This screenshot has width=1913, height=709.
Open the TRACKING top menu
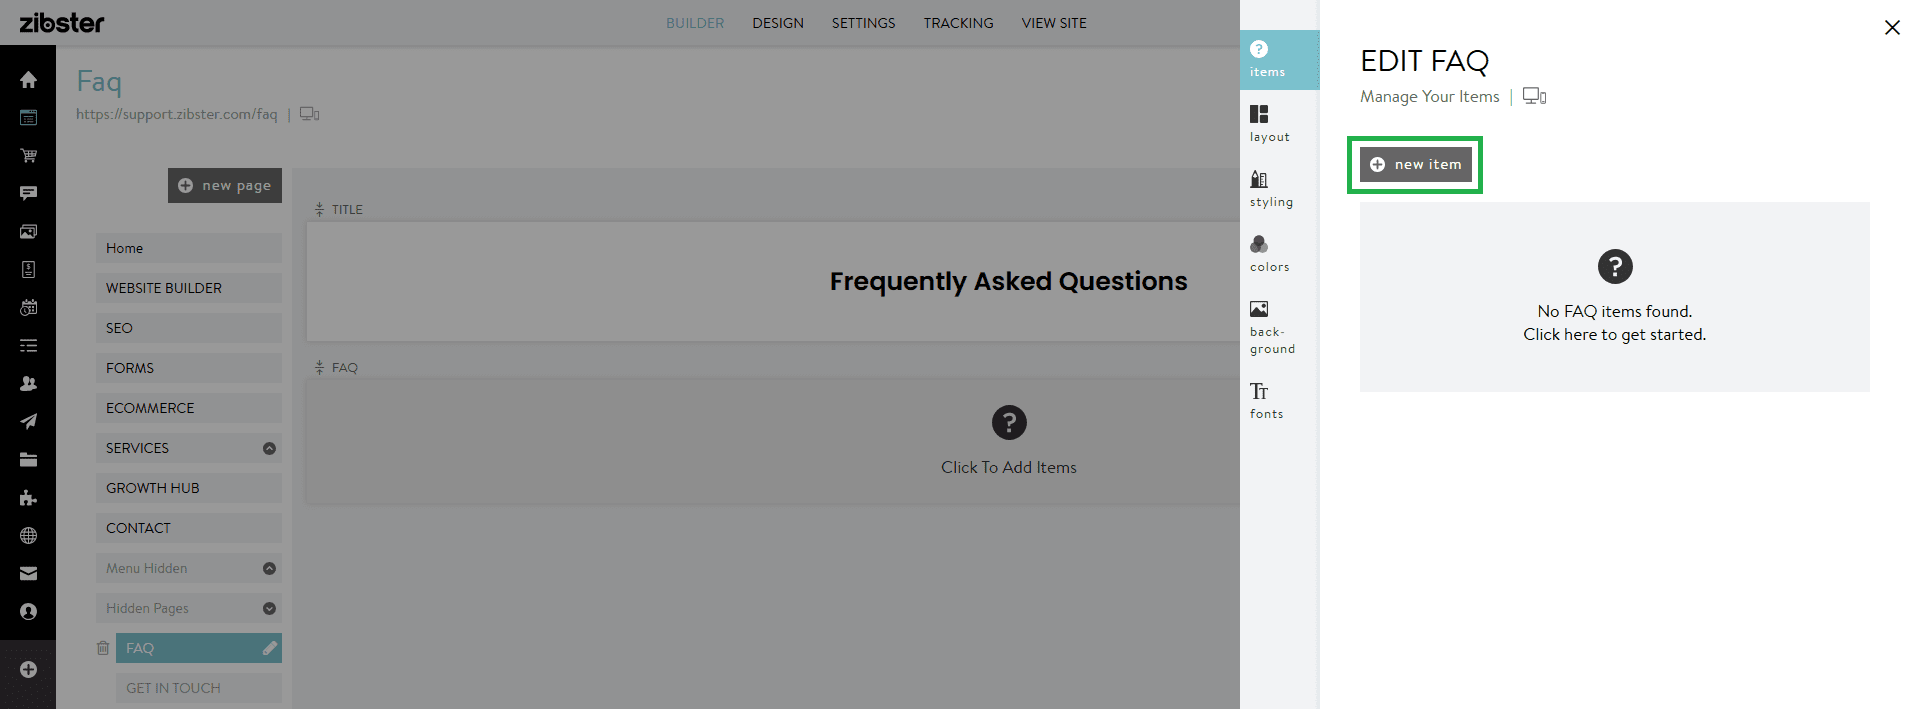pos(959,23)
